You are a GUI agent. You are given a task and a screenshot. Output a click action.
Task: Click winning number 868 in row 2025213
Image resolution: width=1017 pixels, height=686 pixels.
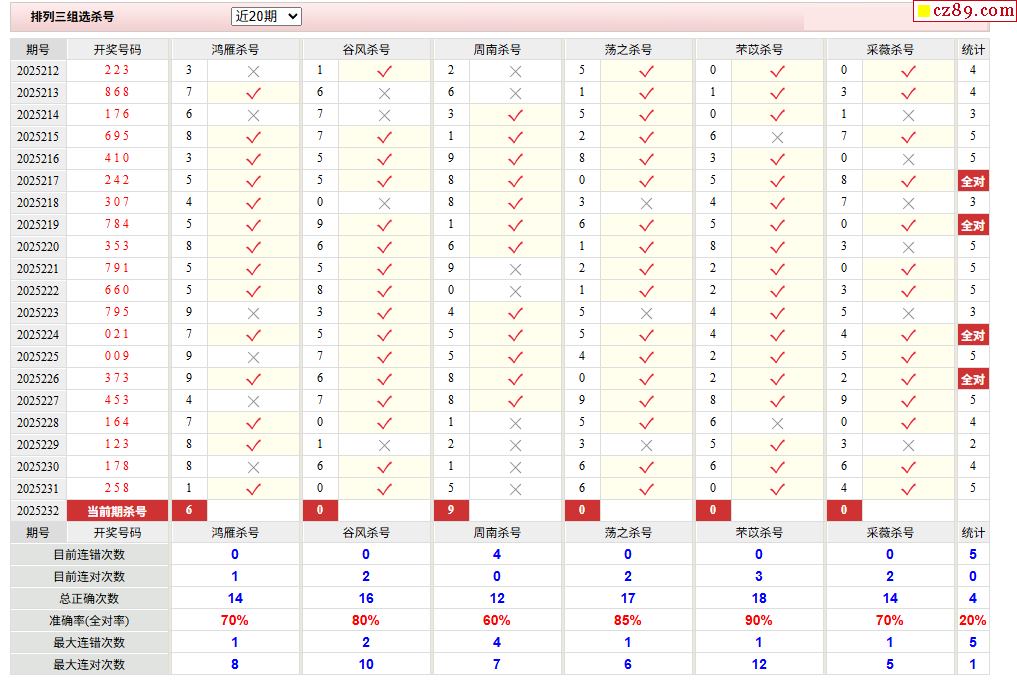click(117, 92)
